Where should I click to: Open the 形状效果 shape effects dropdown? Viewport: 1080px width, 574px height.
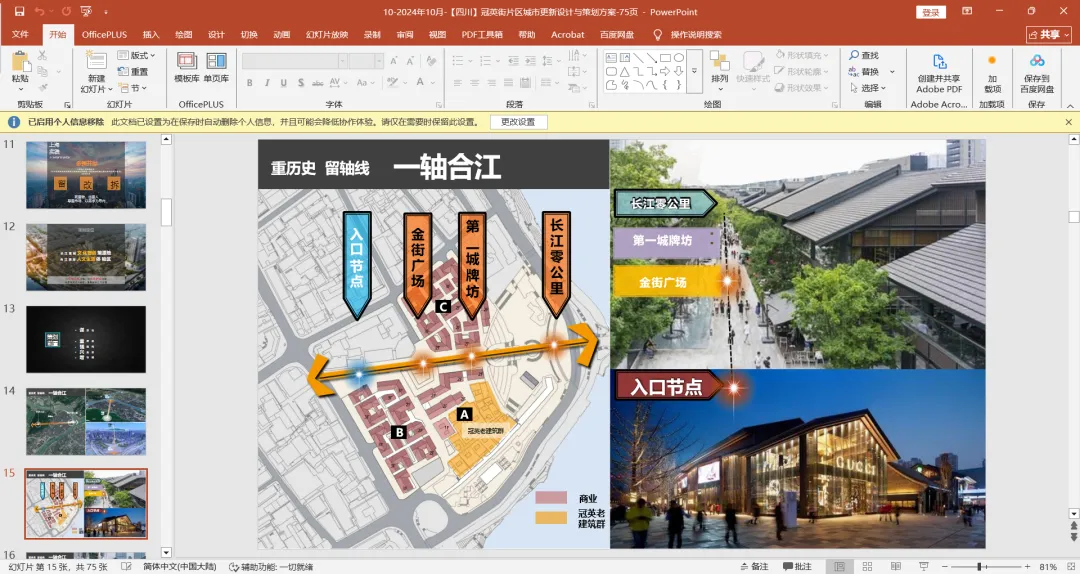pos(802,88)
